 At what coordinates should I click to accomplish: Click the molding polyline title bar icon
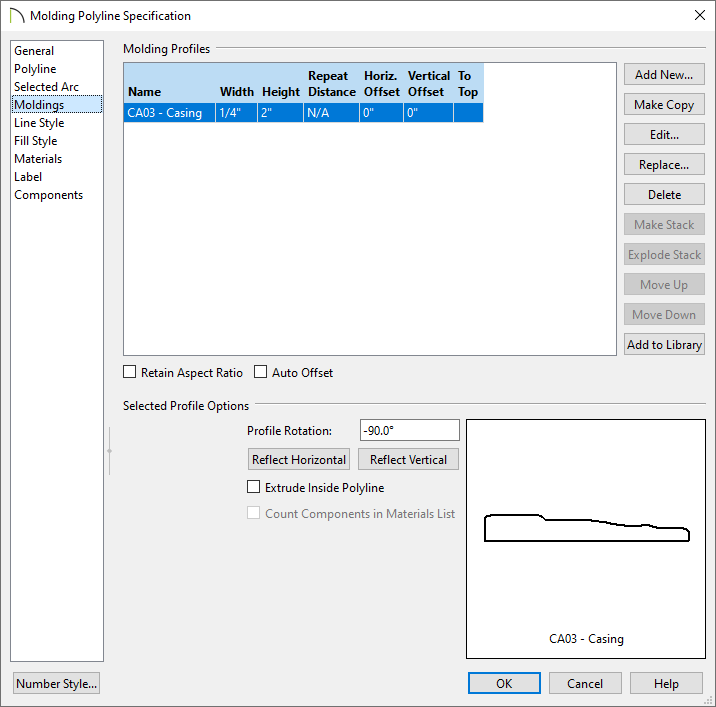point(17,16)
